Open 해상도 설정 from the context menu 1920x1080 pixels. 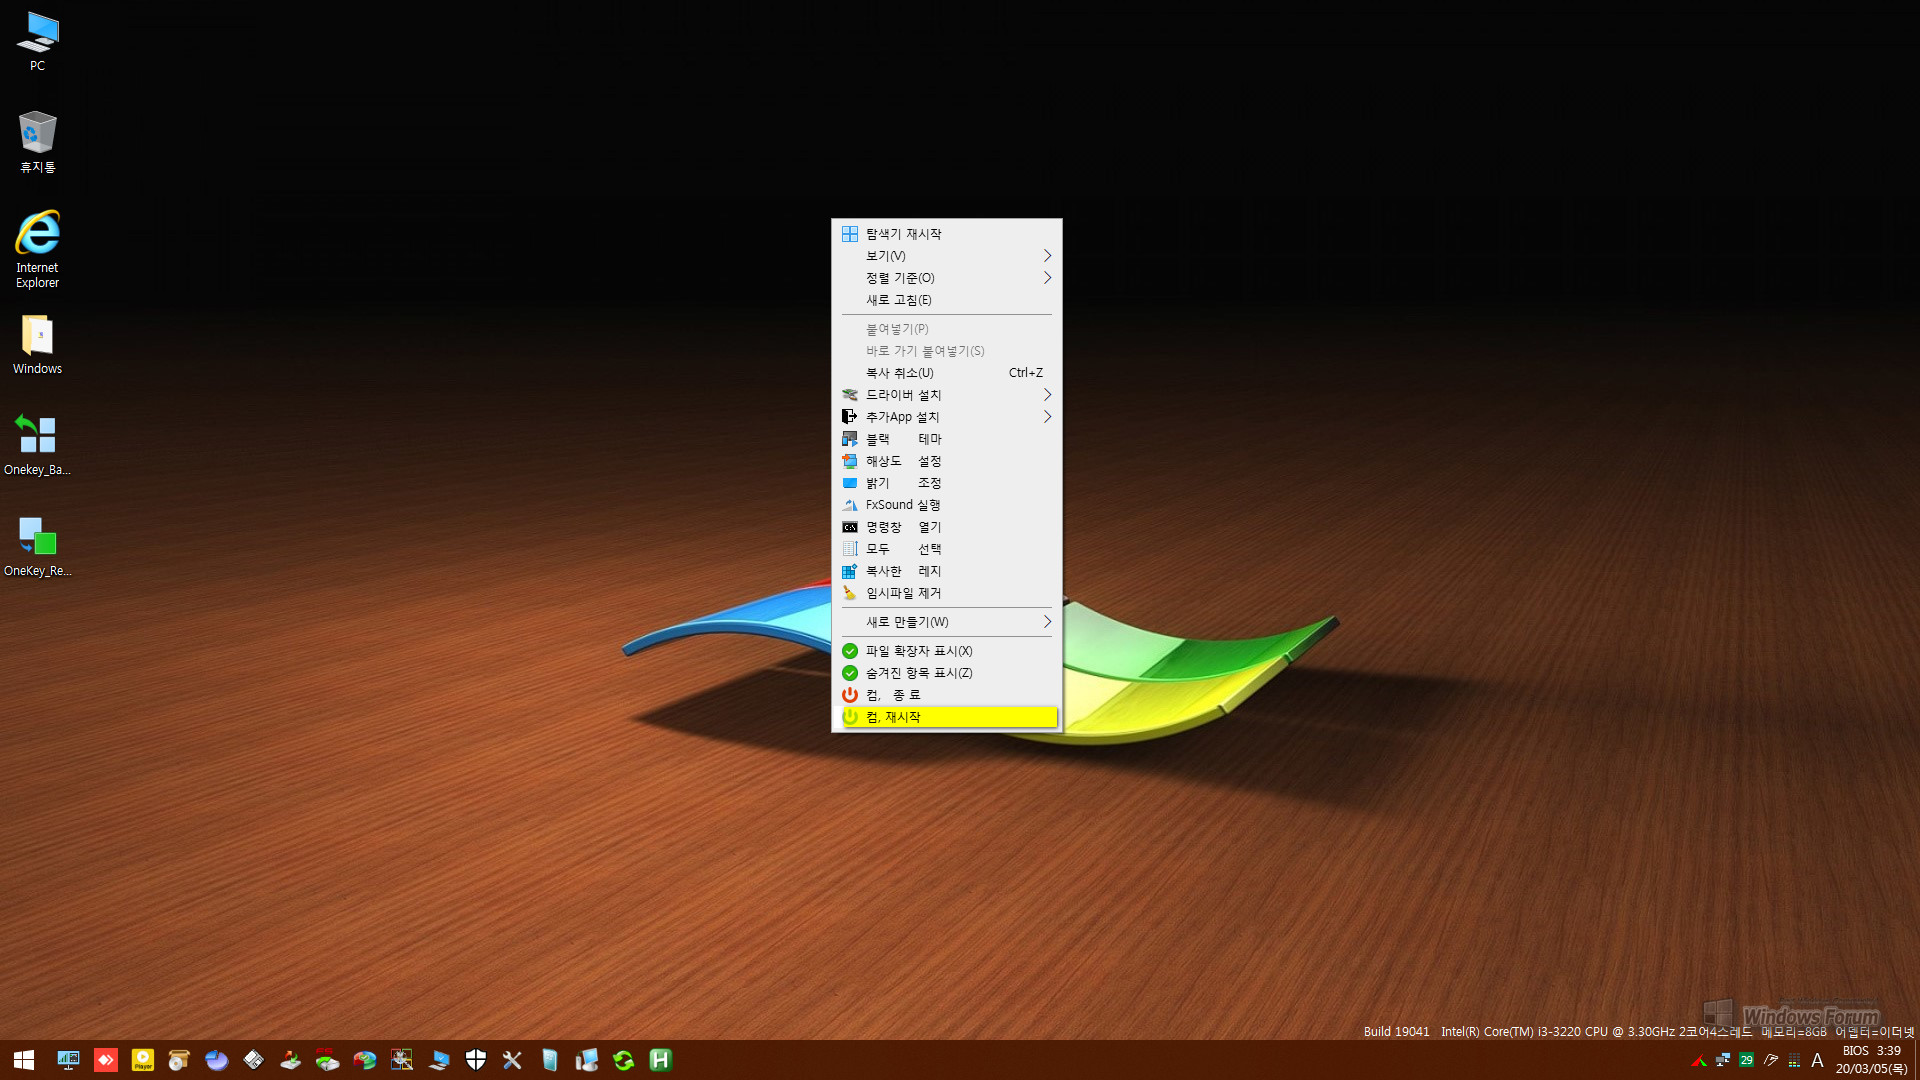(x=946, y=461)
